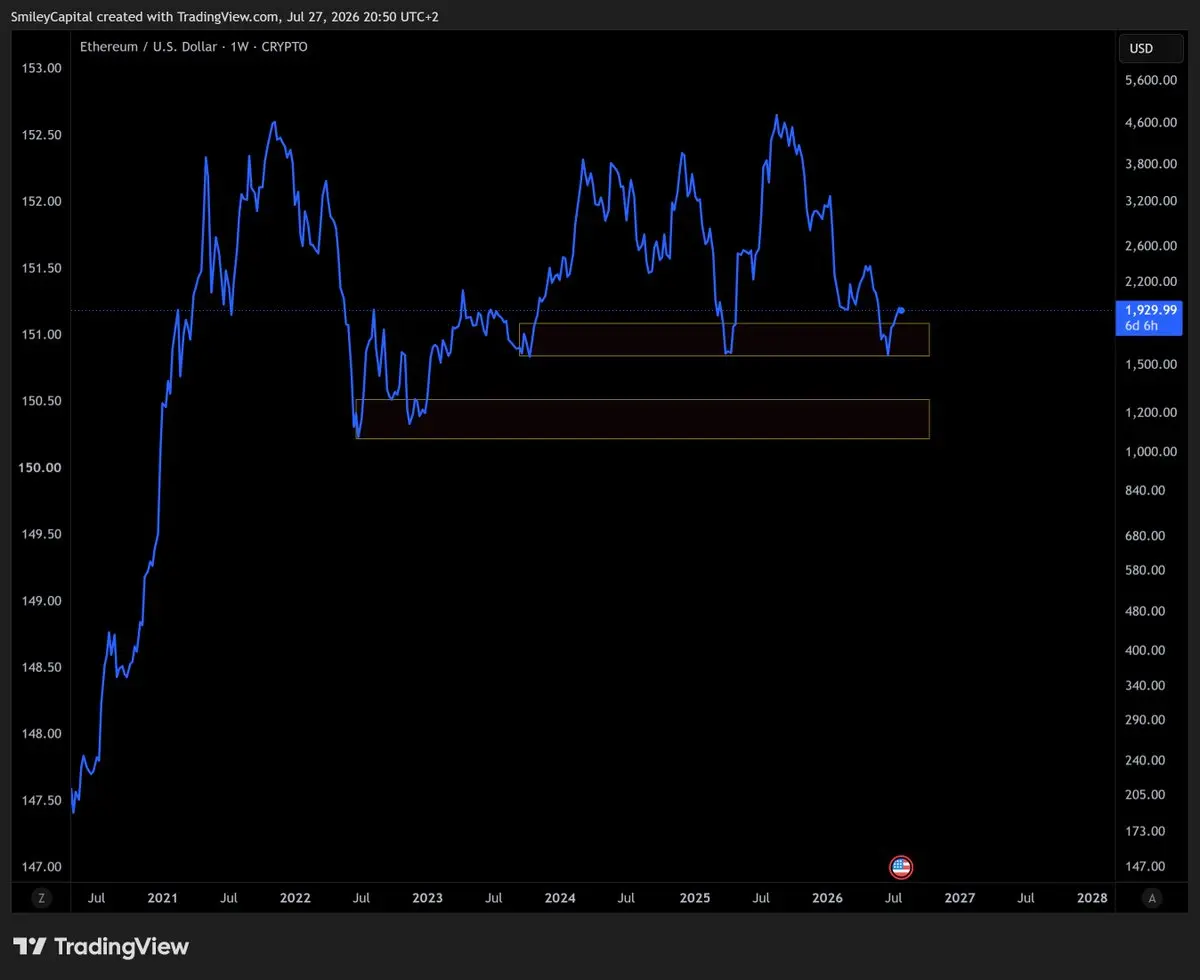Click the 290.00 price scale label
Image resolution: width=1200 pixels, height=980 pixels.
click(x=1145, y=720)
